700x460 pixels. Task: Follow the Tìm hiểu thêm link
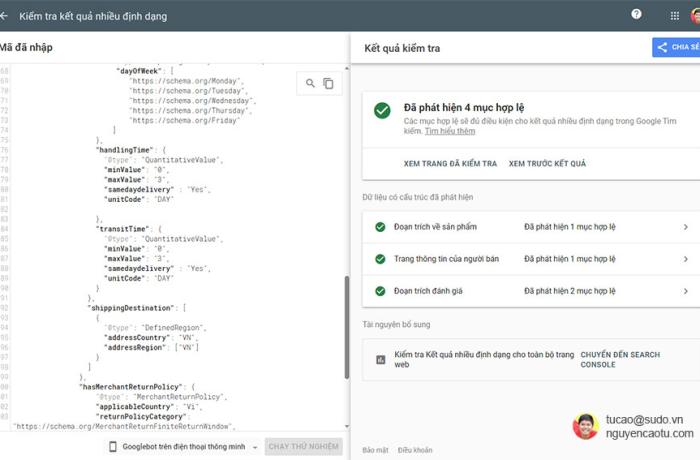(449, 131)
